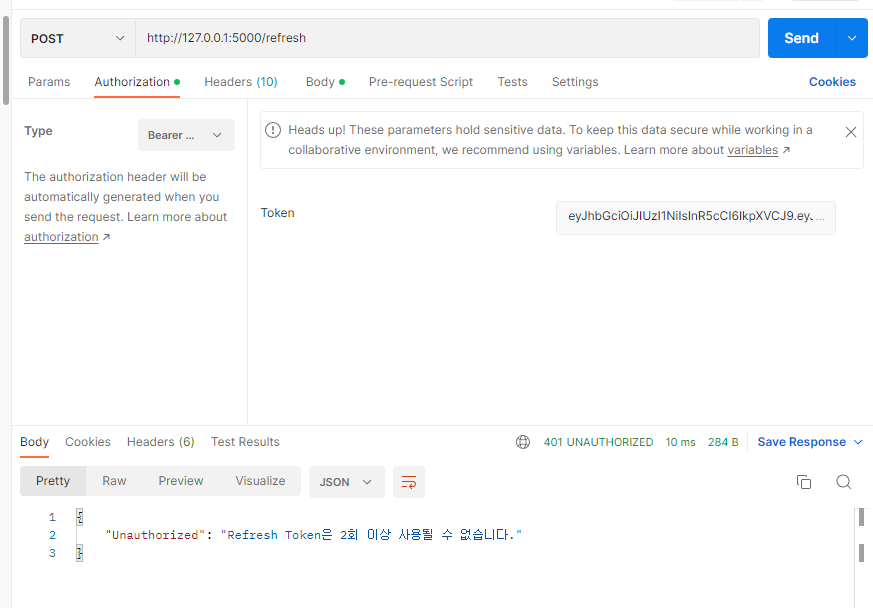Viewport: 873px width, 608px height.
Task: Copy the response body to clipboard
Action: pyautogui.click(x=803, y=482)
